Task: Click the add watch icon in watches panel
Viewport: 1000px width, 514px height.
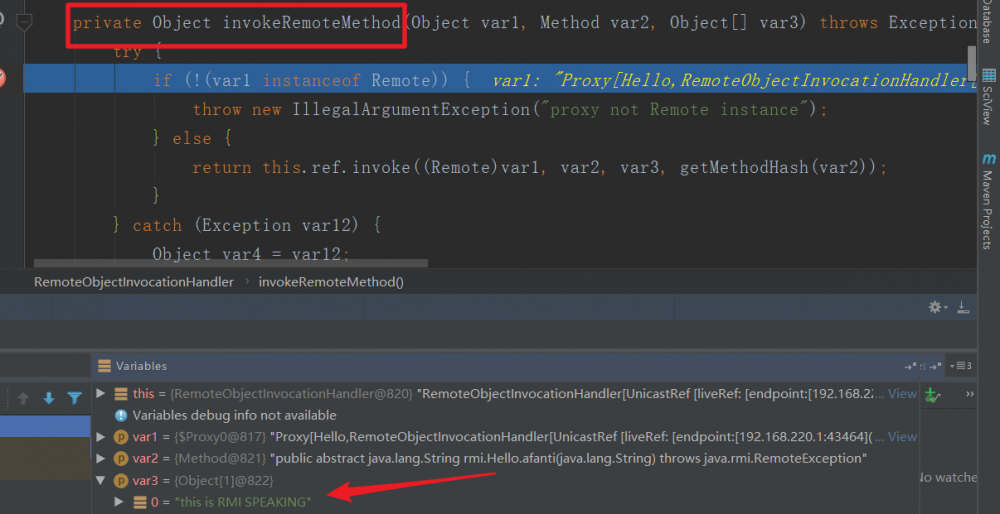Action: tap(932, 395)
